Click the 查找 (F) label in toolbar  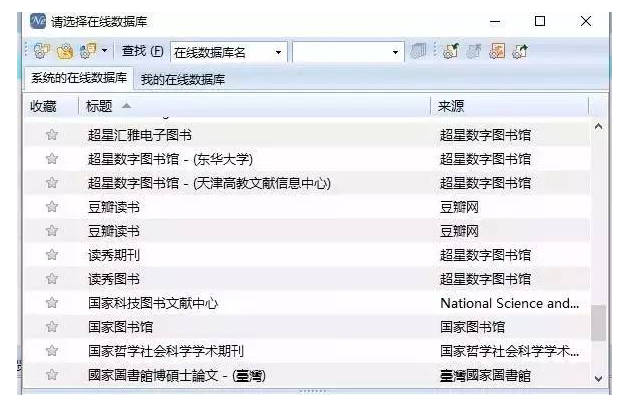(x=142, y=51)
